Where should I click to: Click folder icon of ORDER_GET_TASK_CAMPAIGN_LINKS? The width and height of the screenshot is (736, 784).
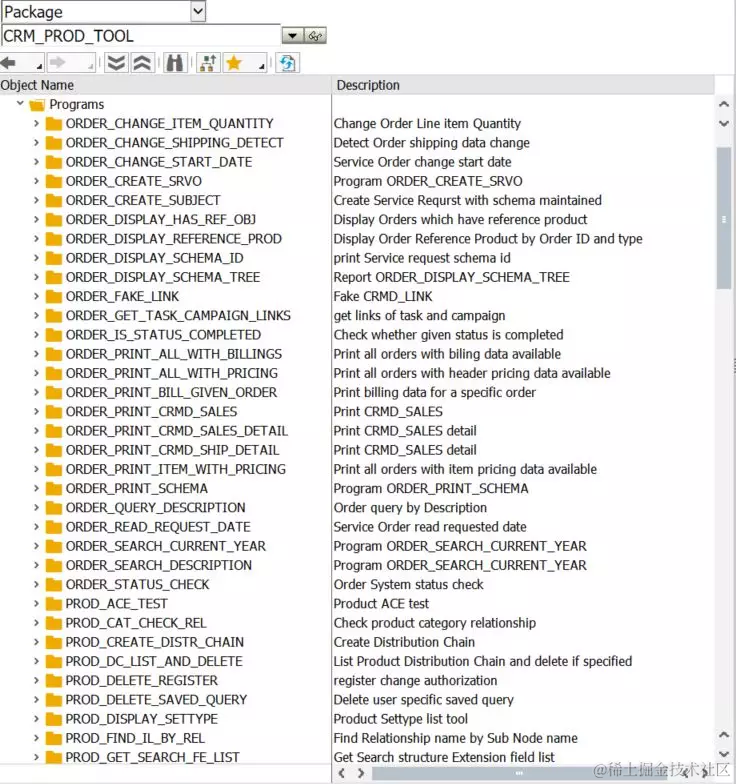(x=54, y=316)
